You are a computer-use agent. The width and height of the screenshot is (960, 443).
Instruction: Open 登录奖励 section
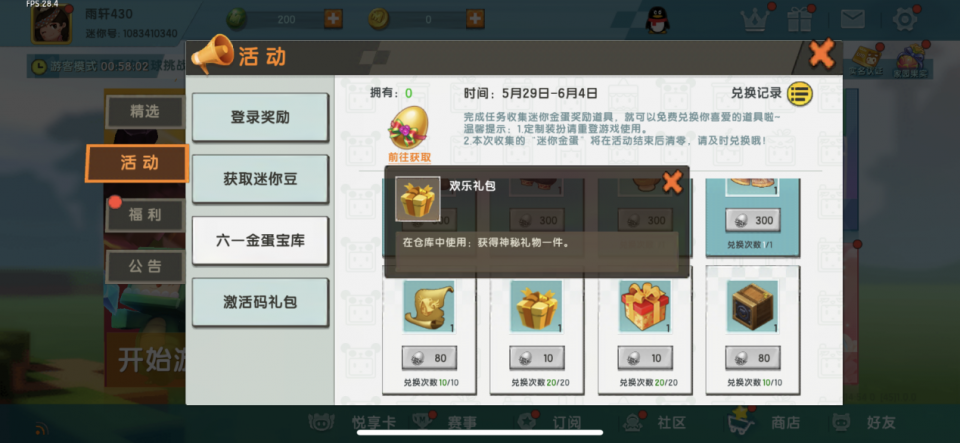tap(260, 117)
